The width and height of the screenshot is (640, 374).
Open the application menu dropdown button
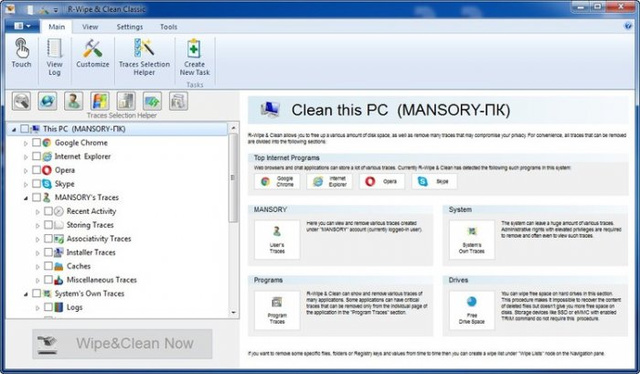(x=22, y=26)
